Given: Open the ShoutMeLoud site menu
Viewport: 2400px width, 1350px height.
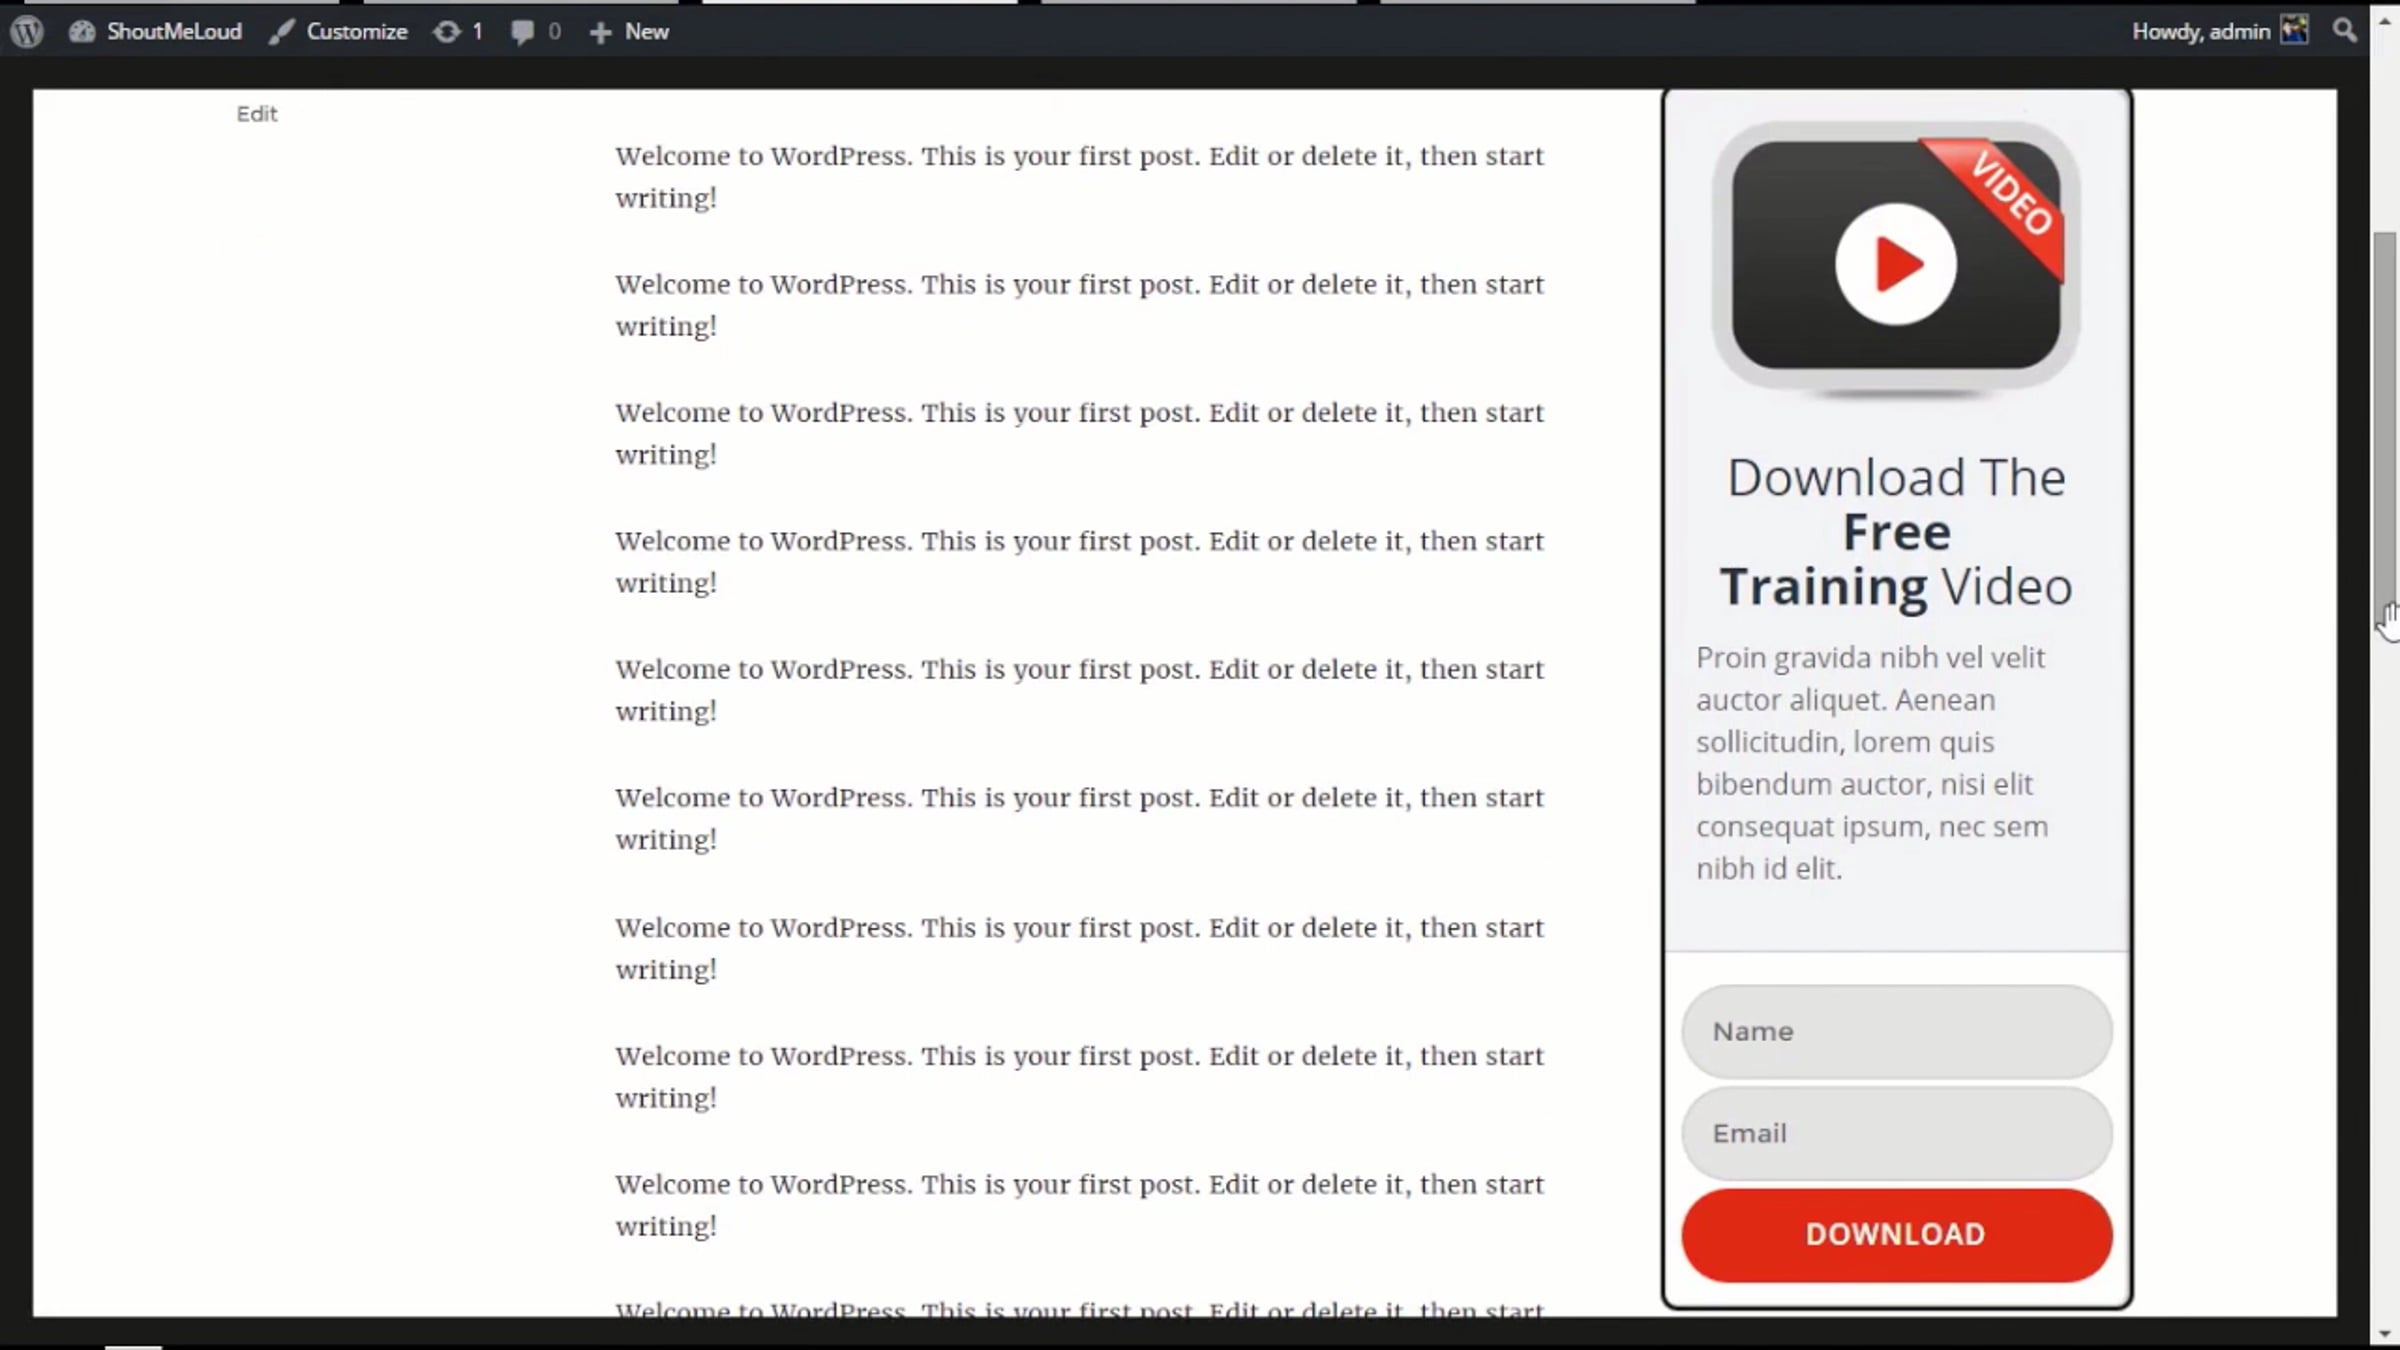Looking at the screenshot, I should [x=174, y=32].
